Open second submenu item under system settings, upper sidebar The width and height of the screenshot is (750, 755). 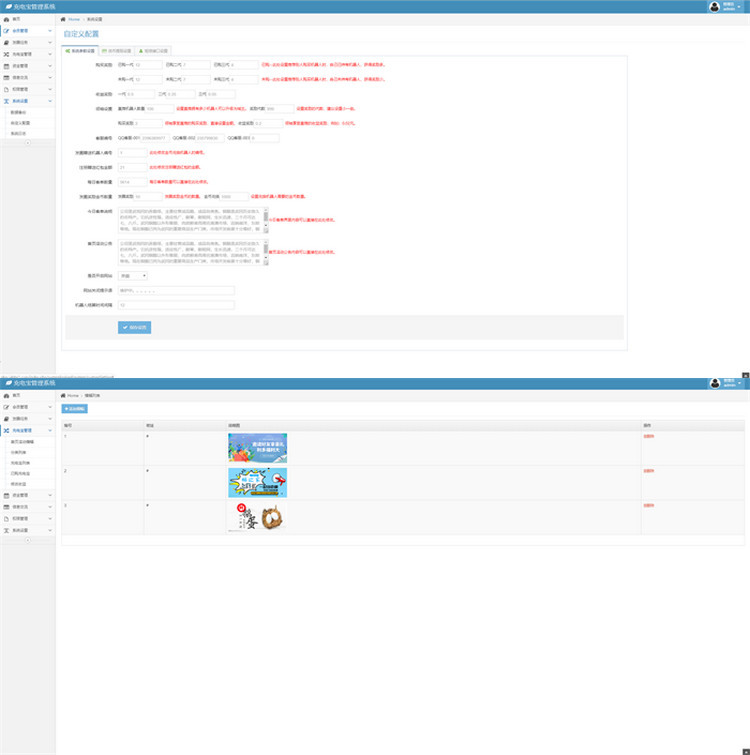point(20,123)
